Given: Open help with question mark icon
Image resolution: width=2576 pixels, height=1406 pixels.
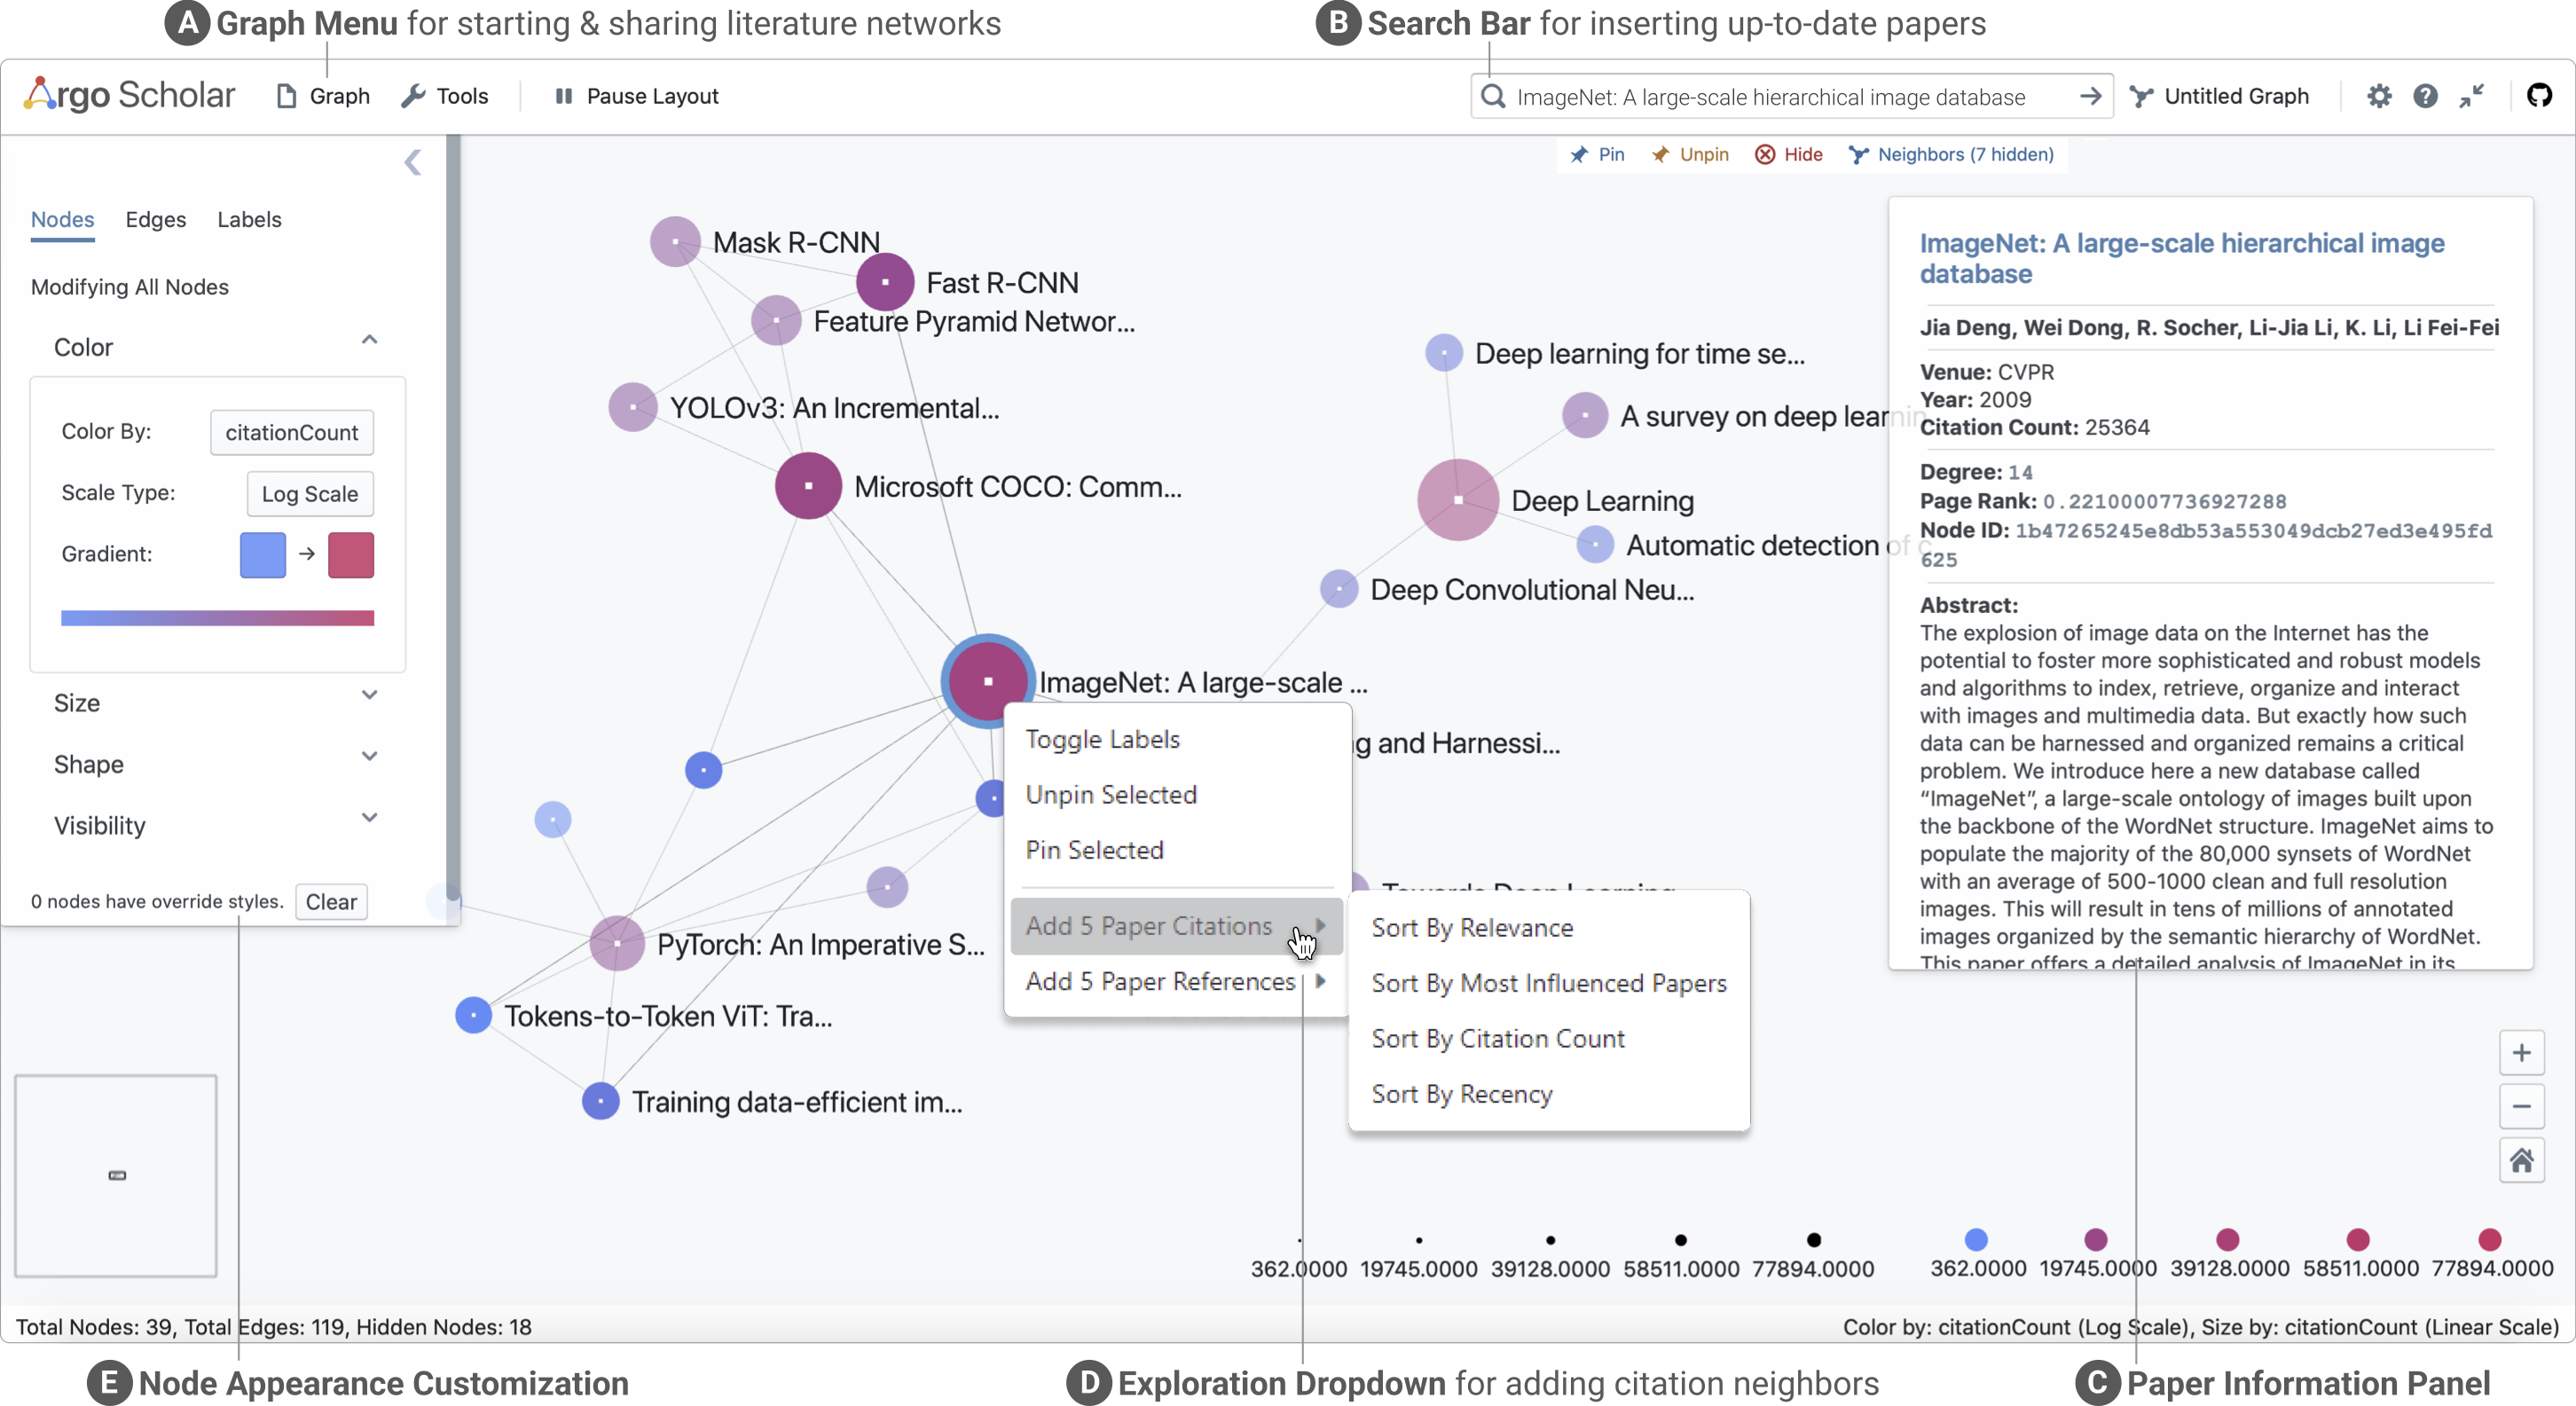Looking at the screenshot, I should (2425, 96).
